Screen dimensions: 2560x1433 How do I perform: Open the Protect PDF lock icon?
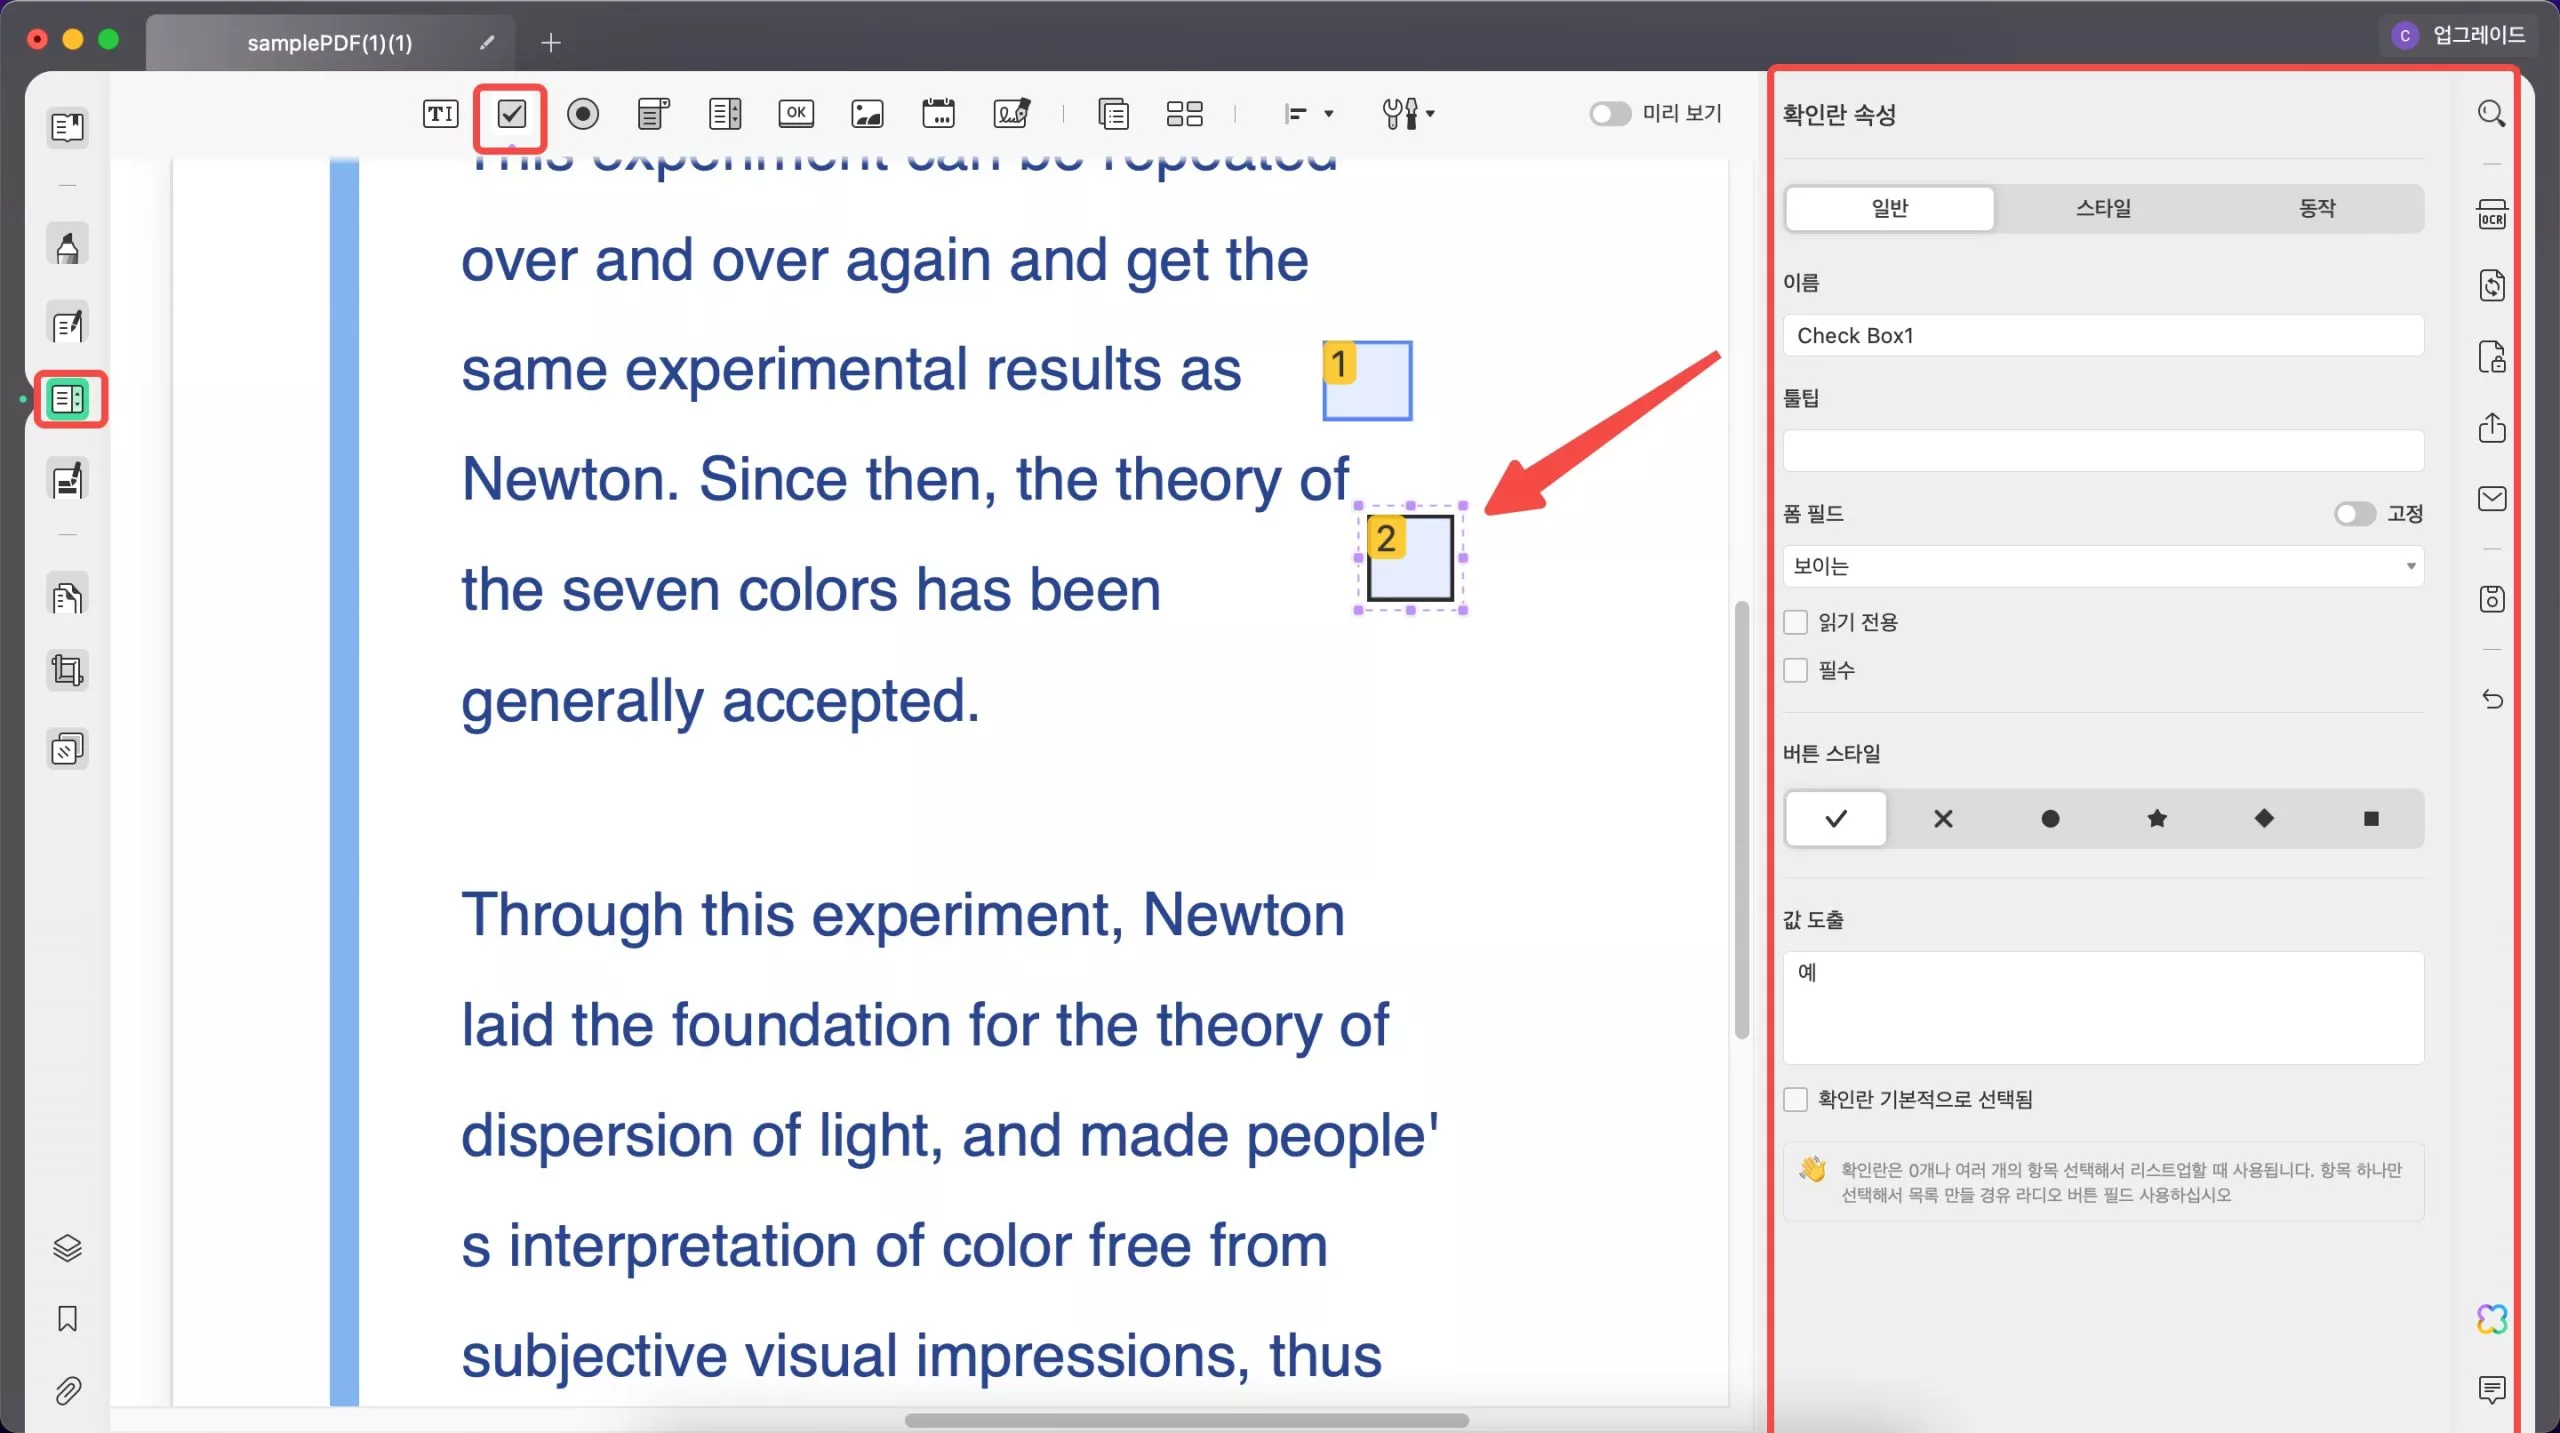(2491, 357)
